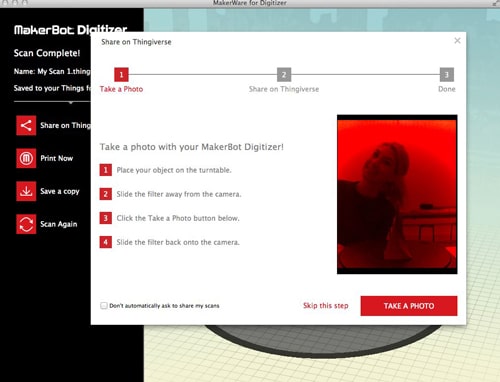Enable Don't automatically ask to share checkbox
The width and height of the screenshot is (500, 382).
(x=104, y=305)
